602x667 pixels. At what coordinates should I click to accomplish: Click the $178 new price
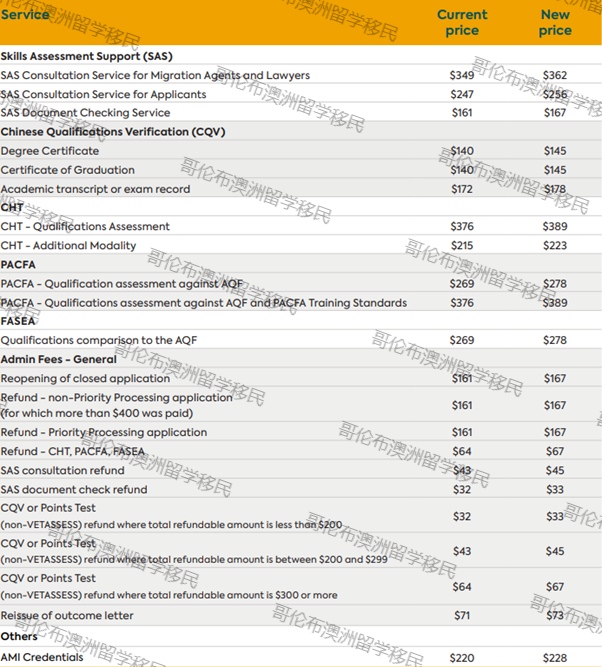pyautogui.click(x=555, y=189)
